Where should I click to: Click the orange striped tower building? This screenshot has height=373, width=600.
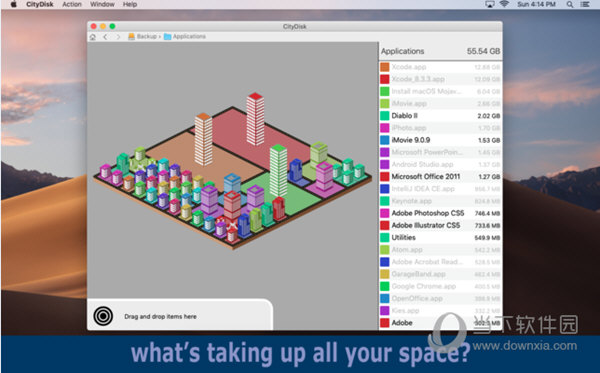tap(204, 139)
